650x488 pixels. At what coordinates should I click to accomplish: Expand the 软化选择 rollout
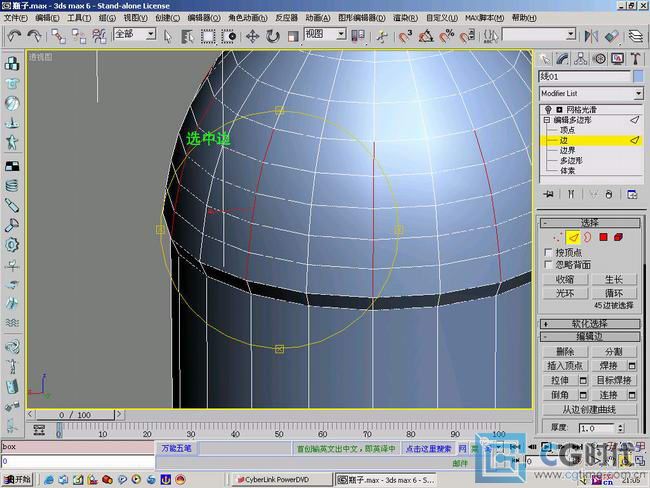(589, 324)
